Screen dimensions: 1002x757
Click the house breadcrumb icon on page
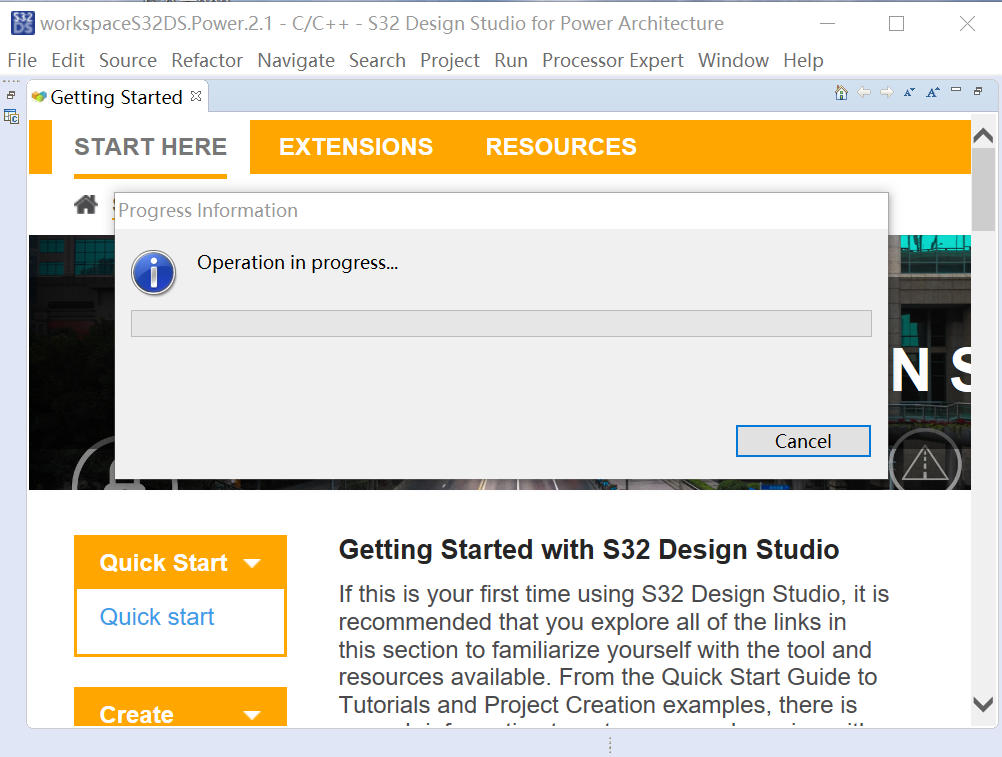coord(86,205)
